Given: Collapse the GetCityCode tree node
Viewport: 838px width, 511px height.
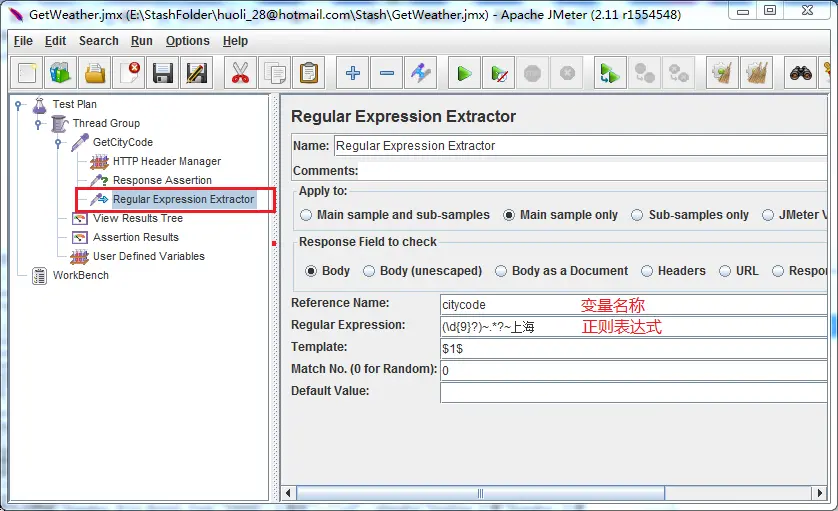Looking at the screenshot, I should [58, 143].
